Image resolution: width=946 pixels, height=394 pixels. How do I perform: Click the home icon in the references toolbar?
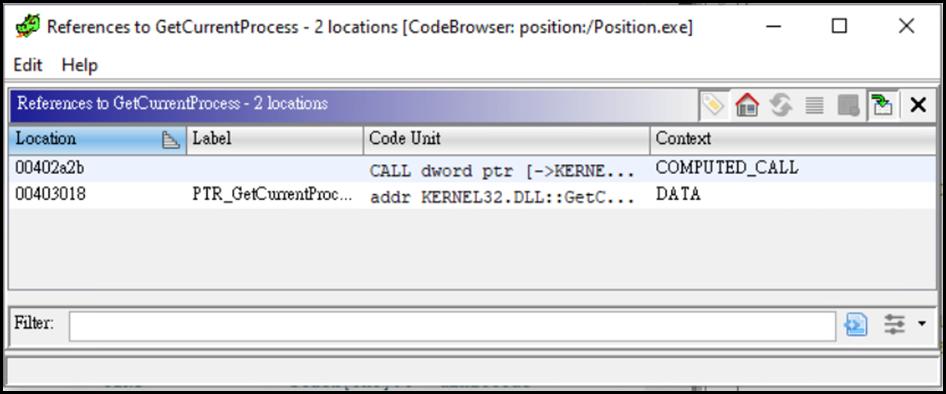(746, 106)
